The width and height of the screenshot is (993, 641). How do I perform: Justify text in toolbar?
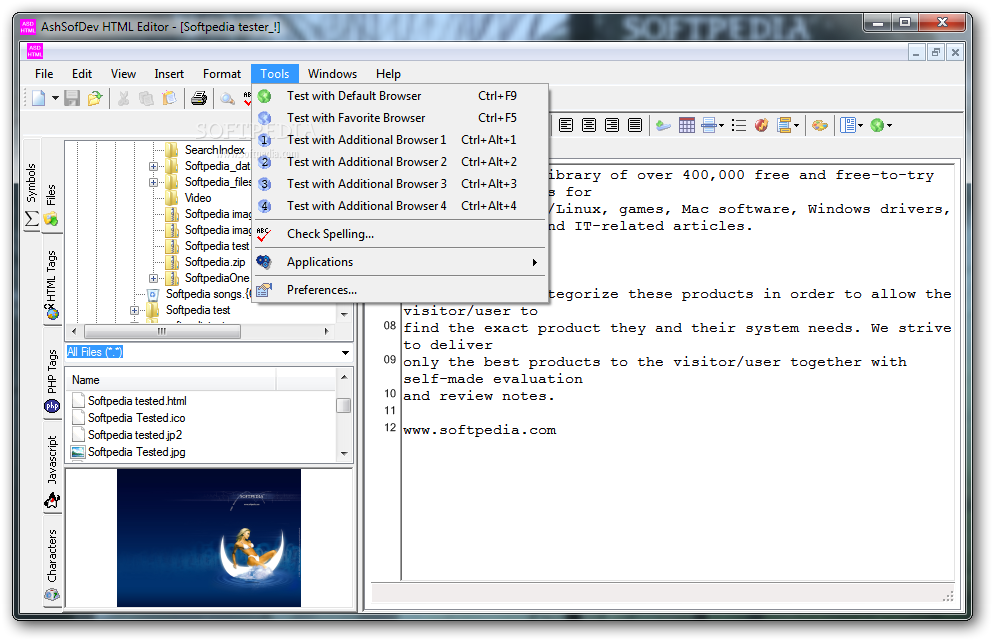[x=635, y=125]
